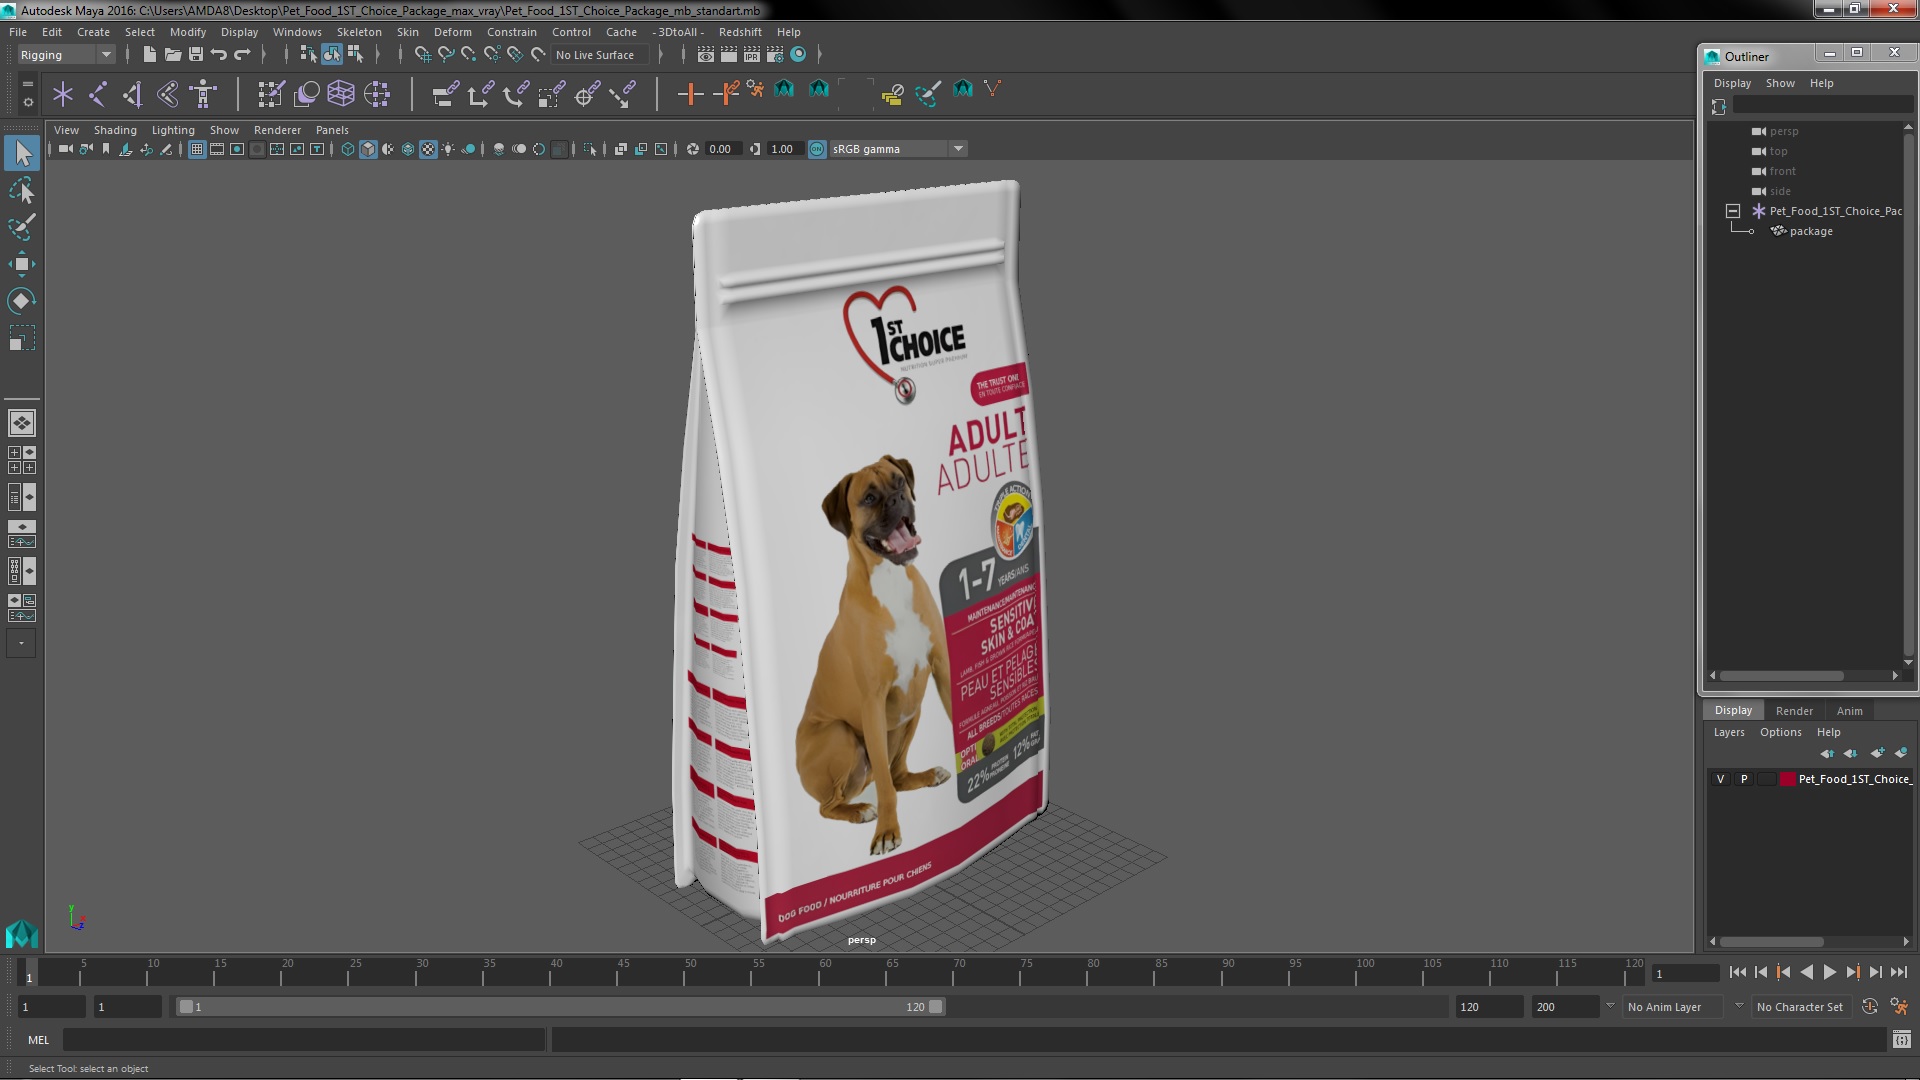Click the Undo arrow icon
The image size is (1920, 1080).
[218, 55]
